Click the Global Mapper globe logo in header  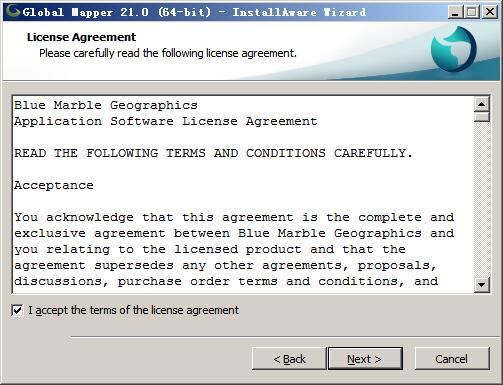coord(453,49)
